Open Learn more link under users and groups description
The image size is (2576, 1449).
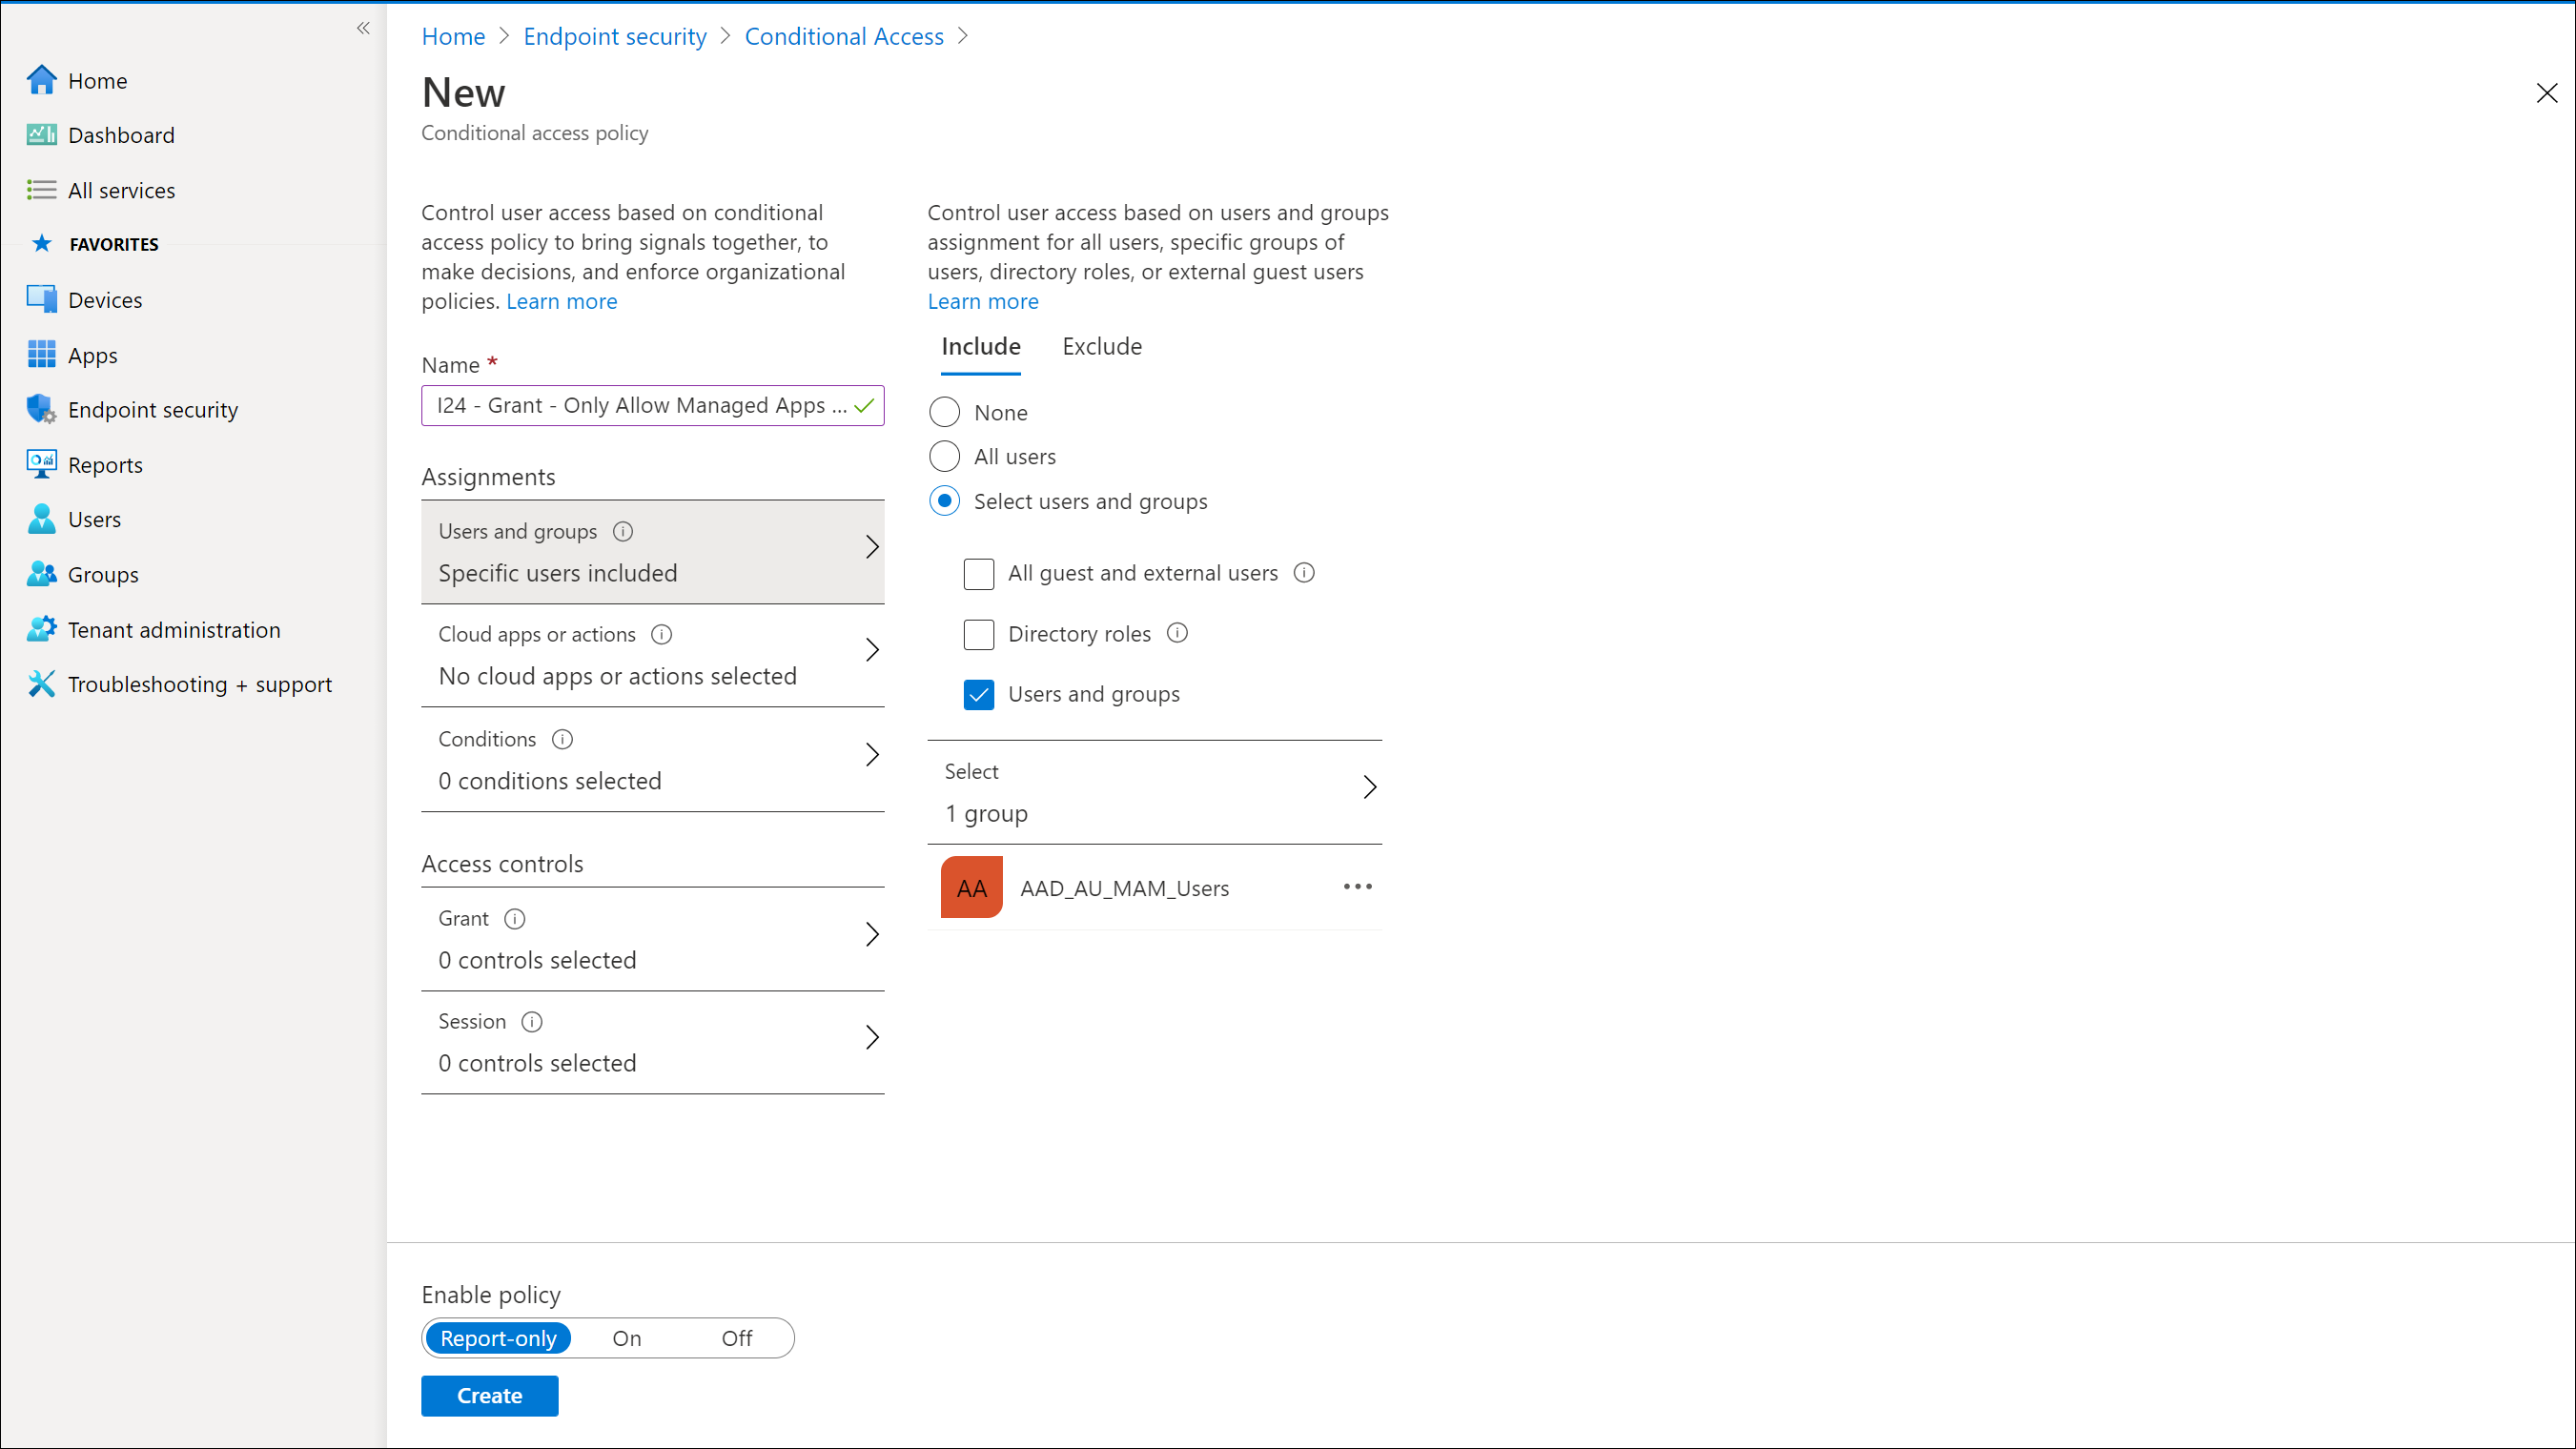tap(982, 301)
